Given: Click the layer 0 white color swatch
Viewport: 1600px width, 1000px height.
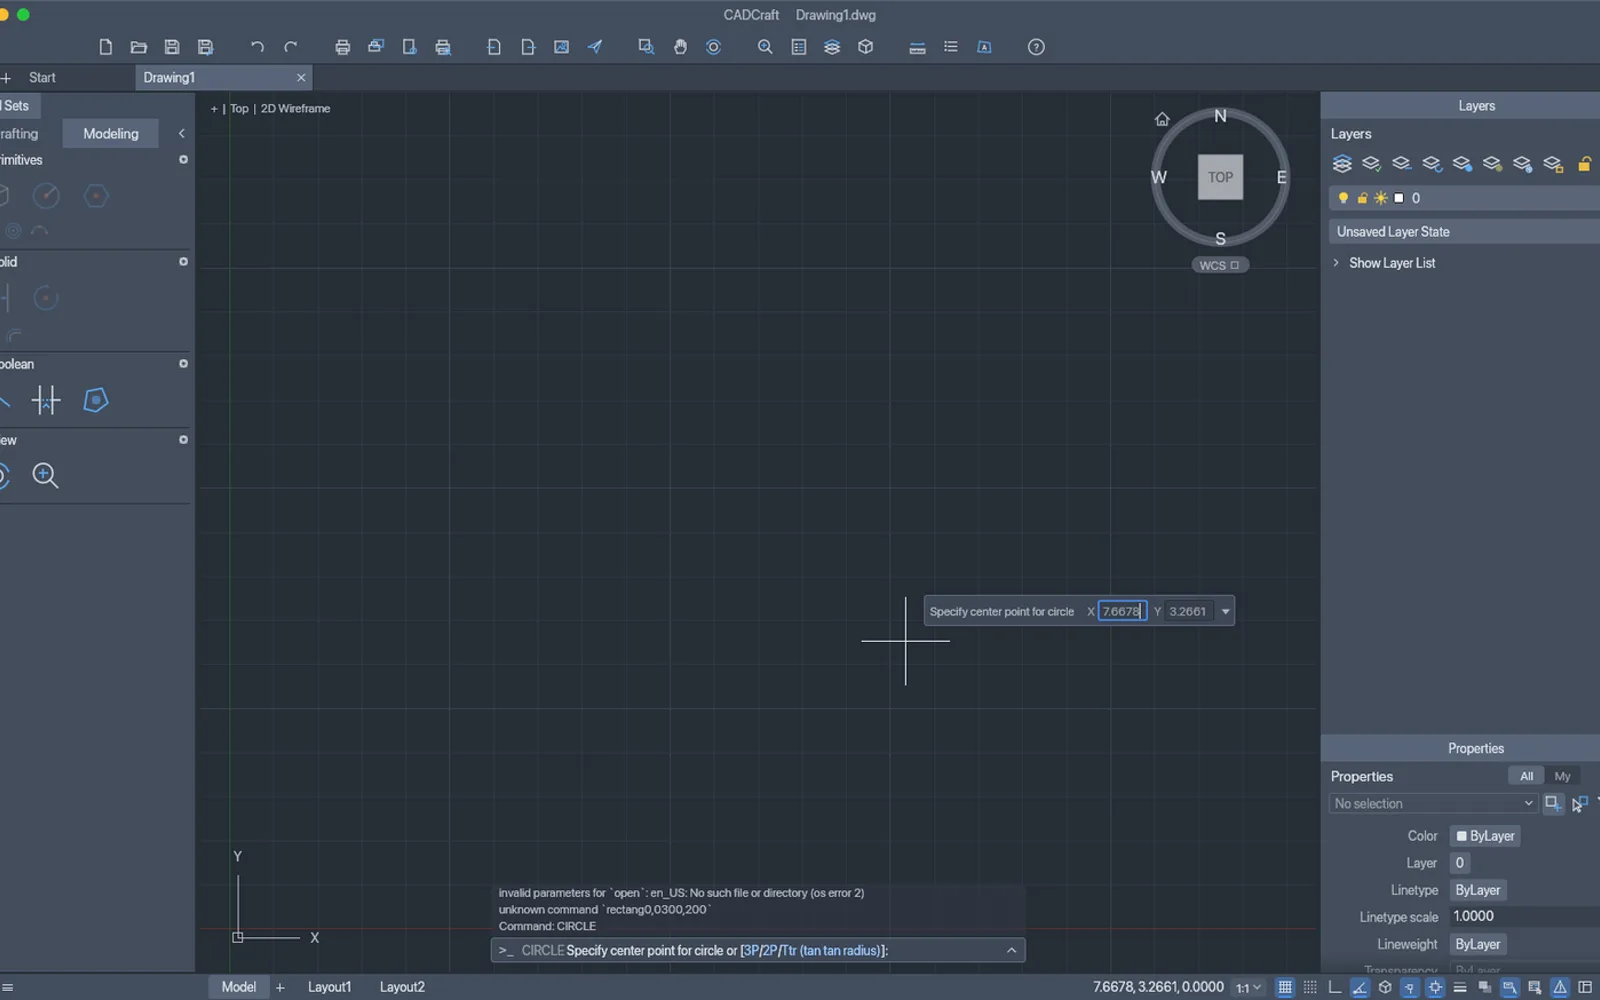Looking at the screenshot, I should point(1399,198).
